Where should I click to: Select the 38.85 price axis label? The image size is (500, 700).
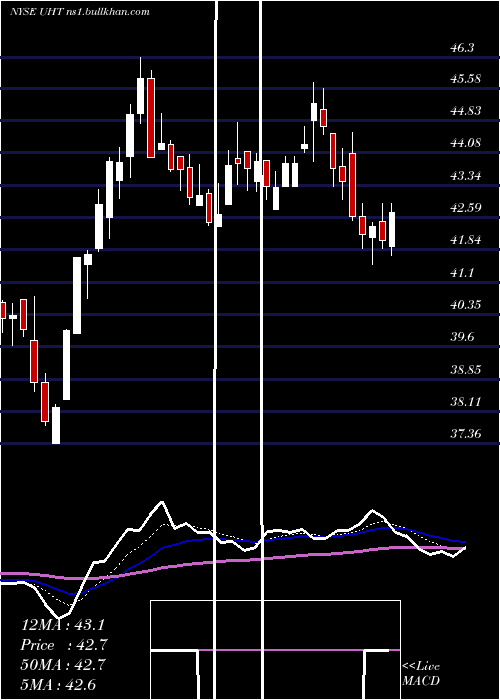click(x=466, y=370)
